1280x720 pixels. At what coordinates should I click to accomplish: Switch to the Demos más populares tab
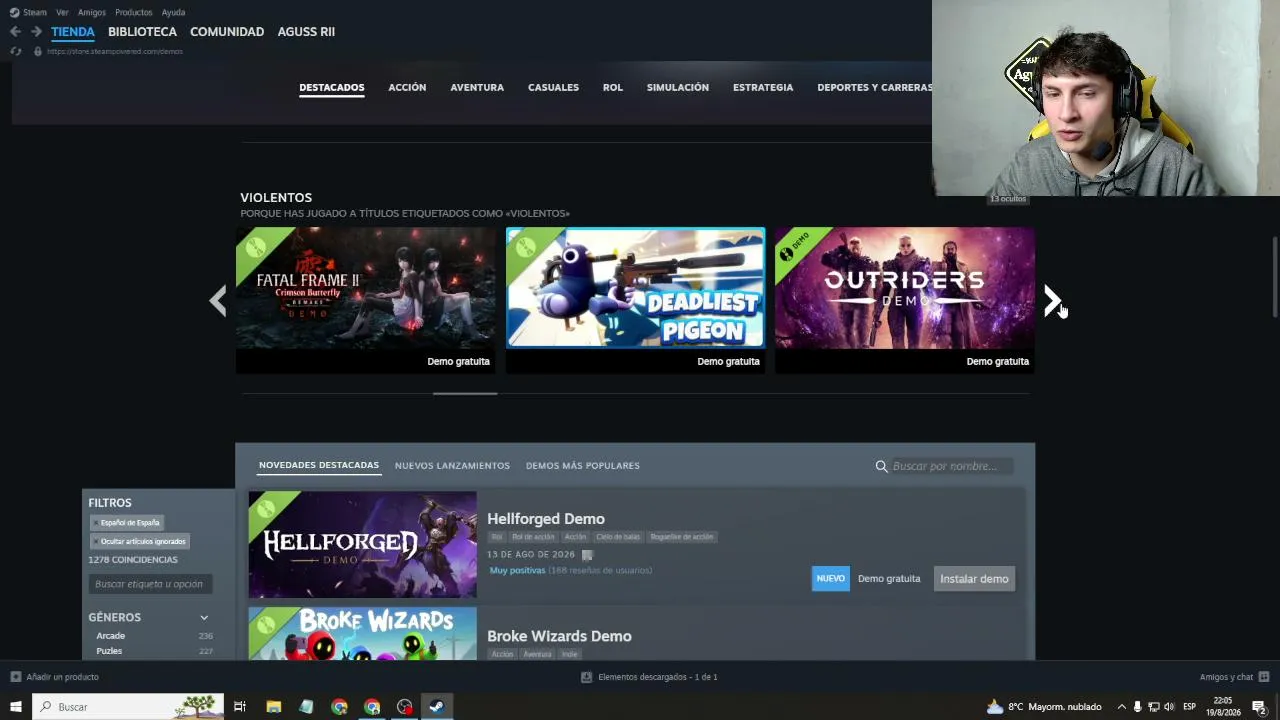coord(583,466)
